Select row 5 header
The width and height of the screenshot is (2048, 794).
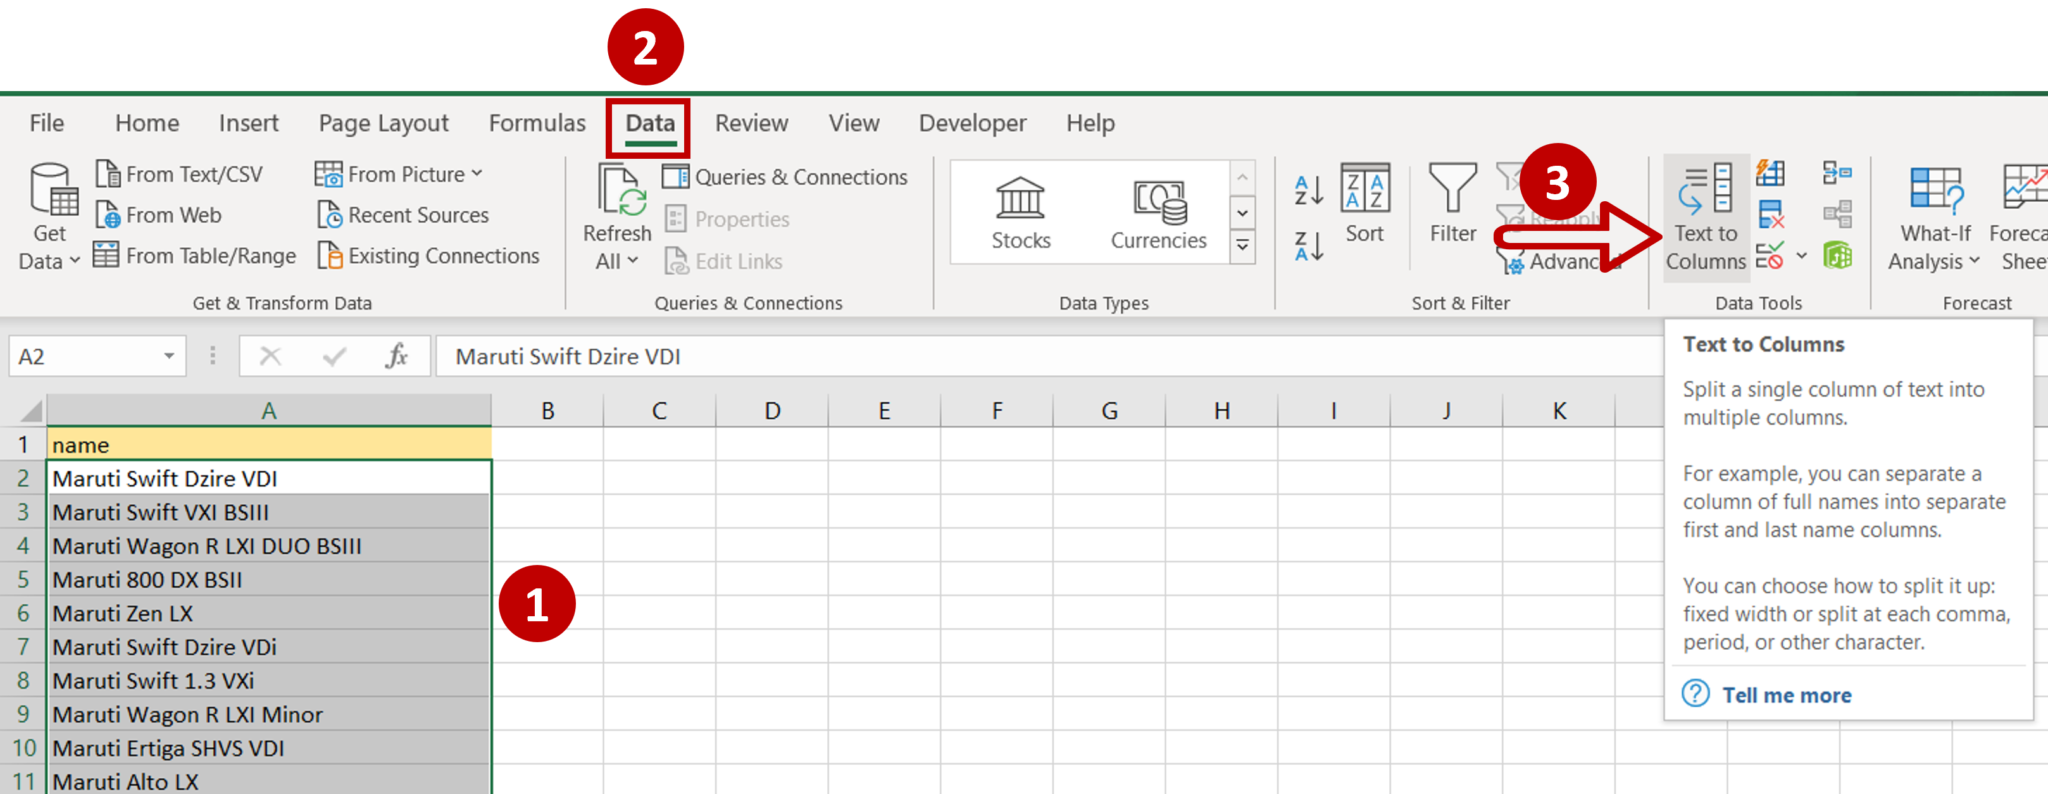(x=23, y=580)
